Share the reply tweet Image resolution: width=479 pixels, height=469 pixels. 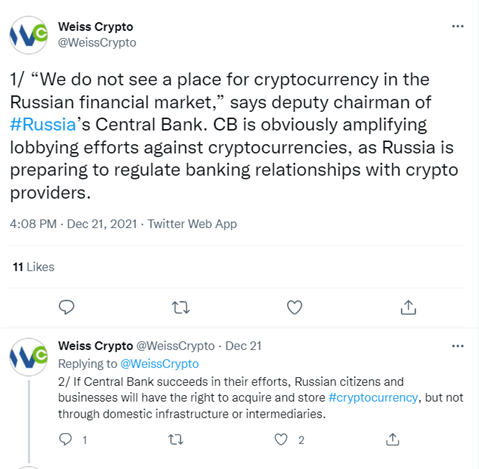coord(392,439)
